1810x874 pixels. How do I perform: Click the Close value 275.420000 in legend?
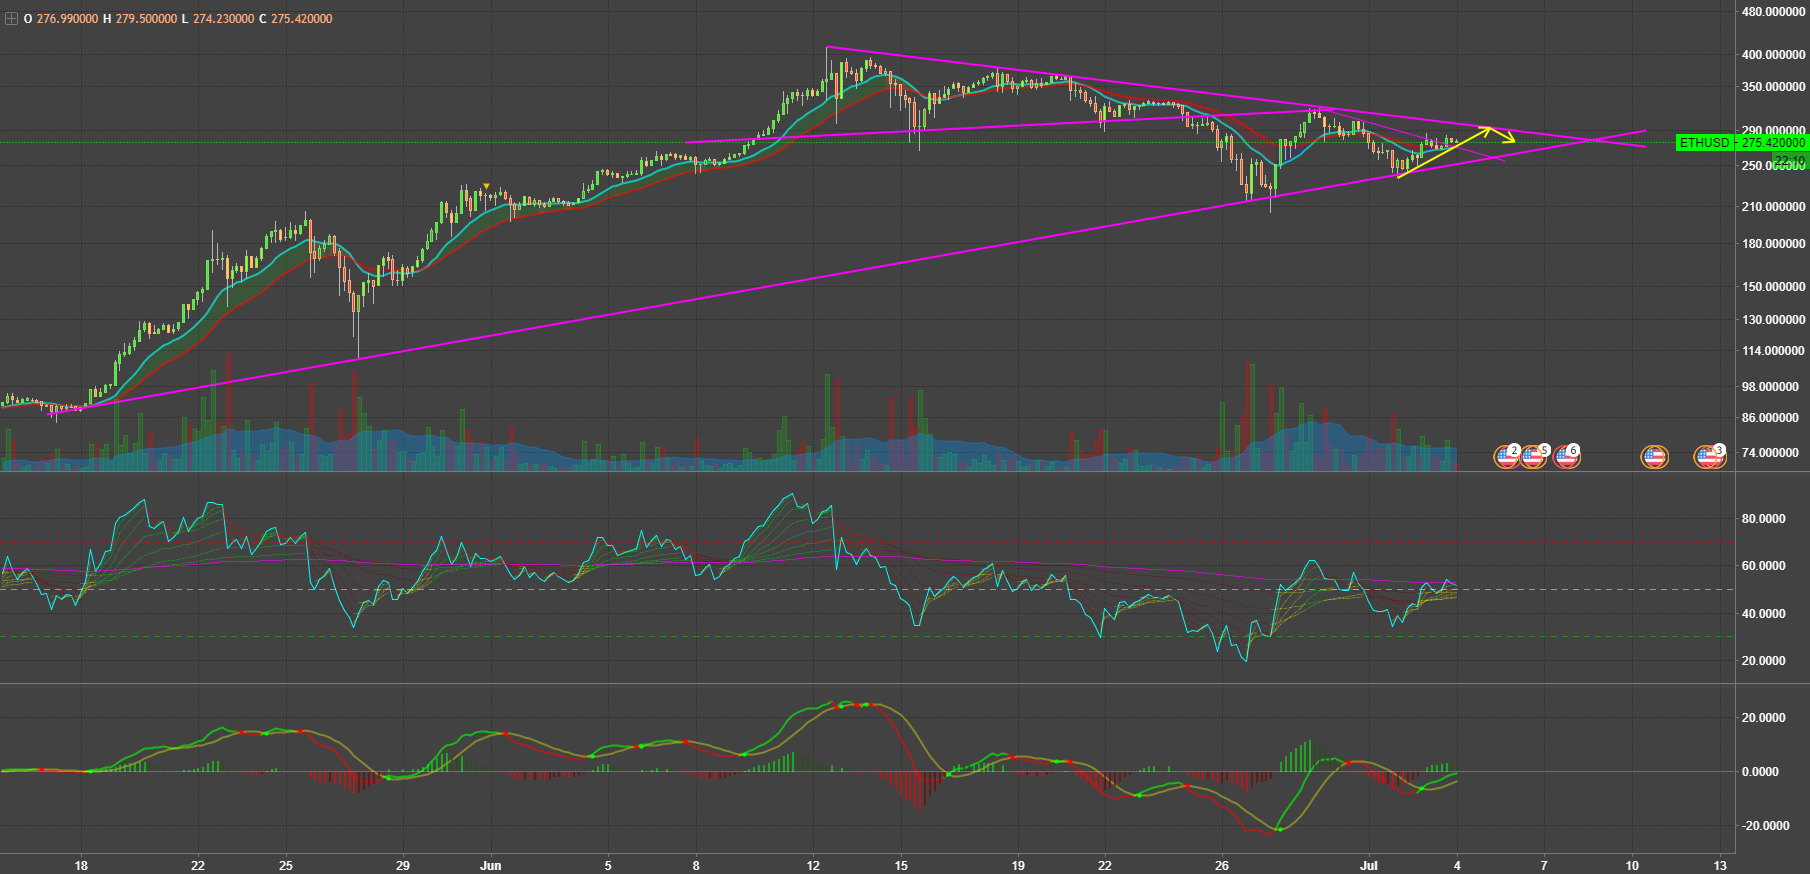click(301, 19)
